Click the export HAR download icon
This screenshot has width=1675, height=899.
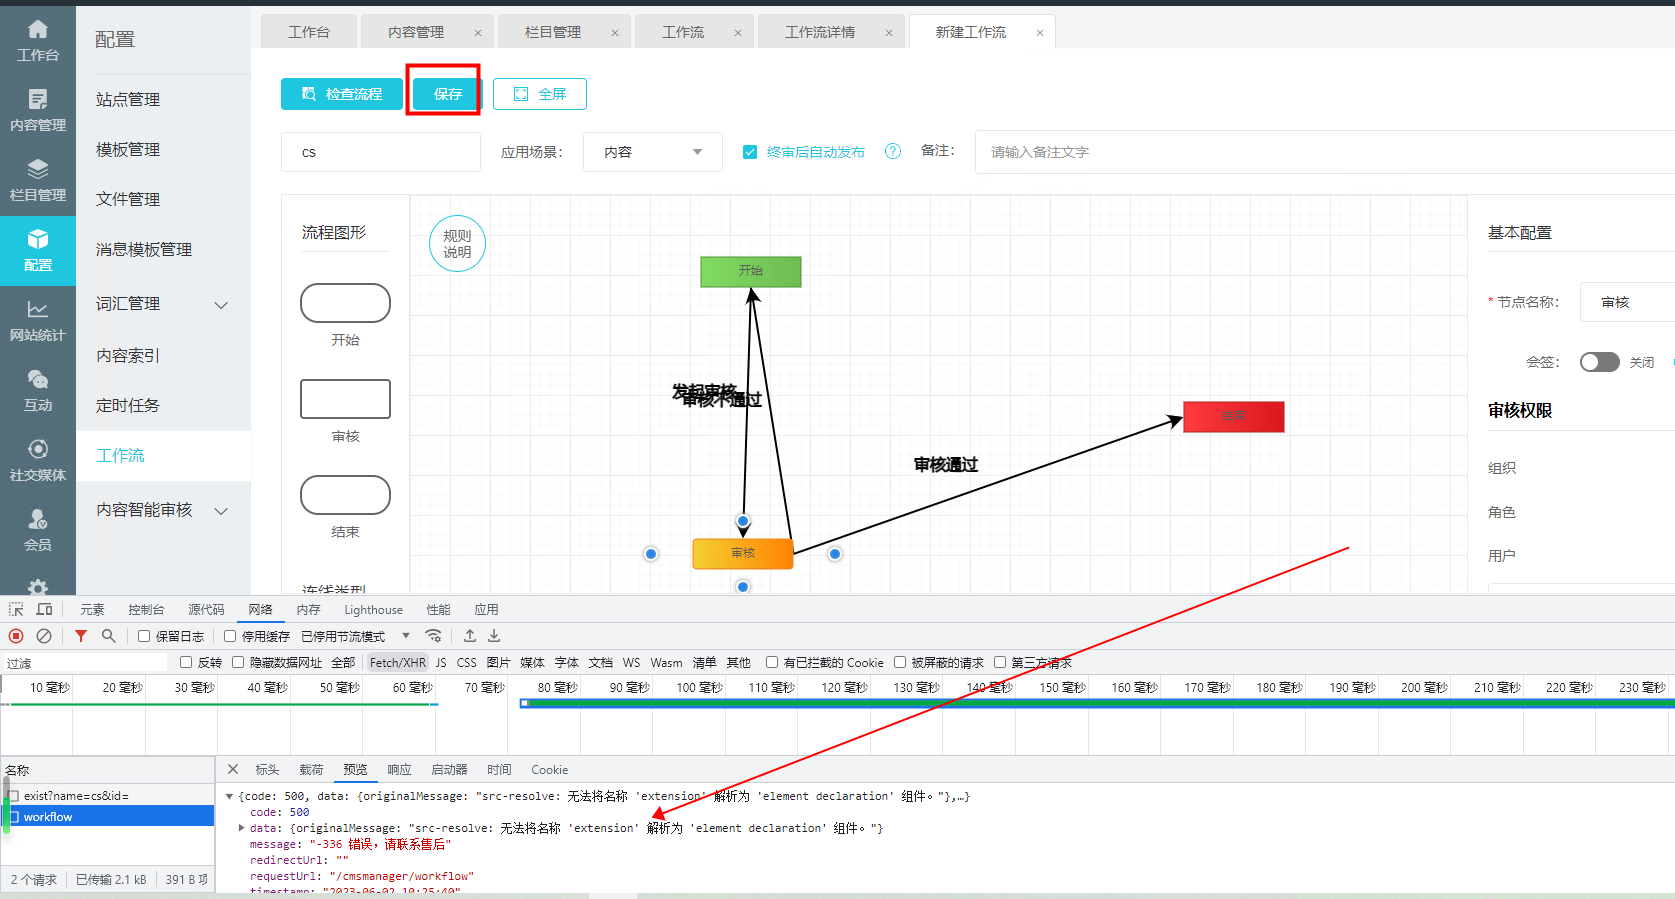[x=494, y=636]
